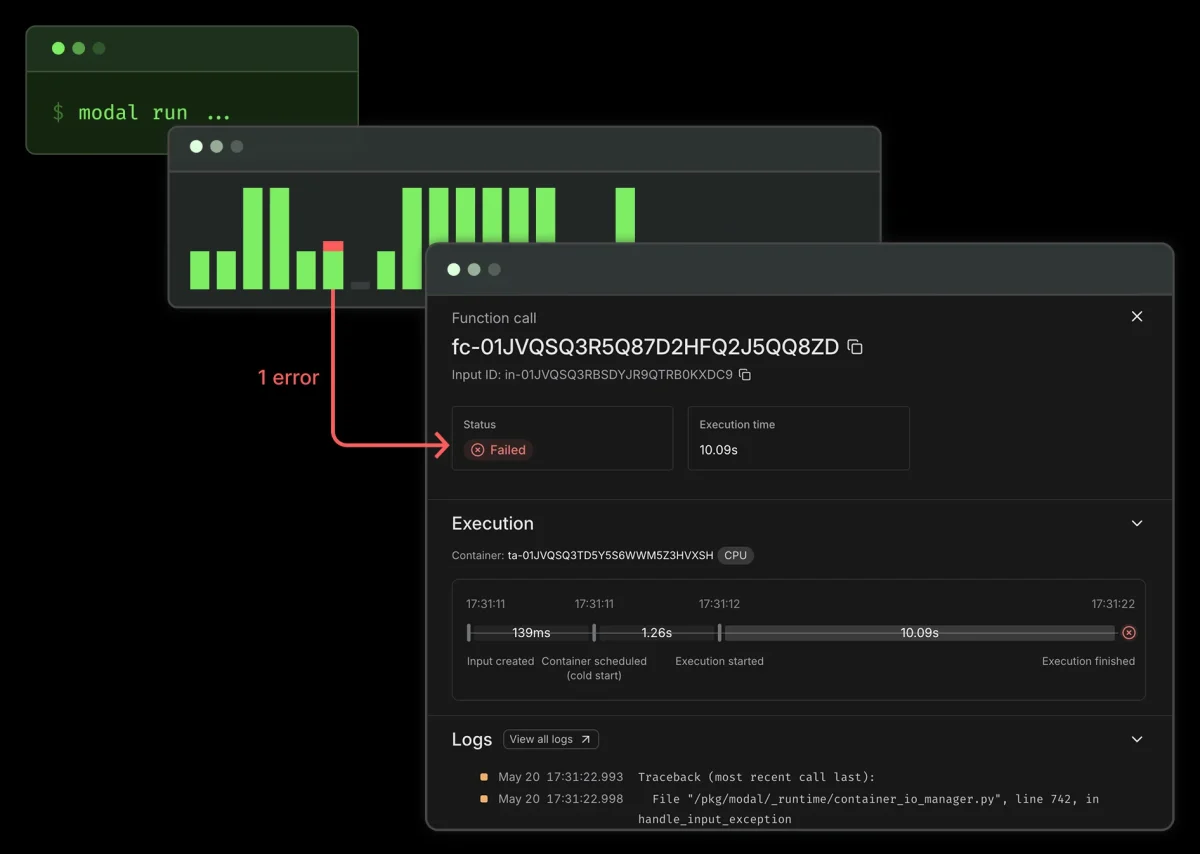Viewport: 1200px width, 854px height.
Task: Click the Execution section heading
Action: click(493, 523)
